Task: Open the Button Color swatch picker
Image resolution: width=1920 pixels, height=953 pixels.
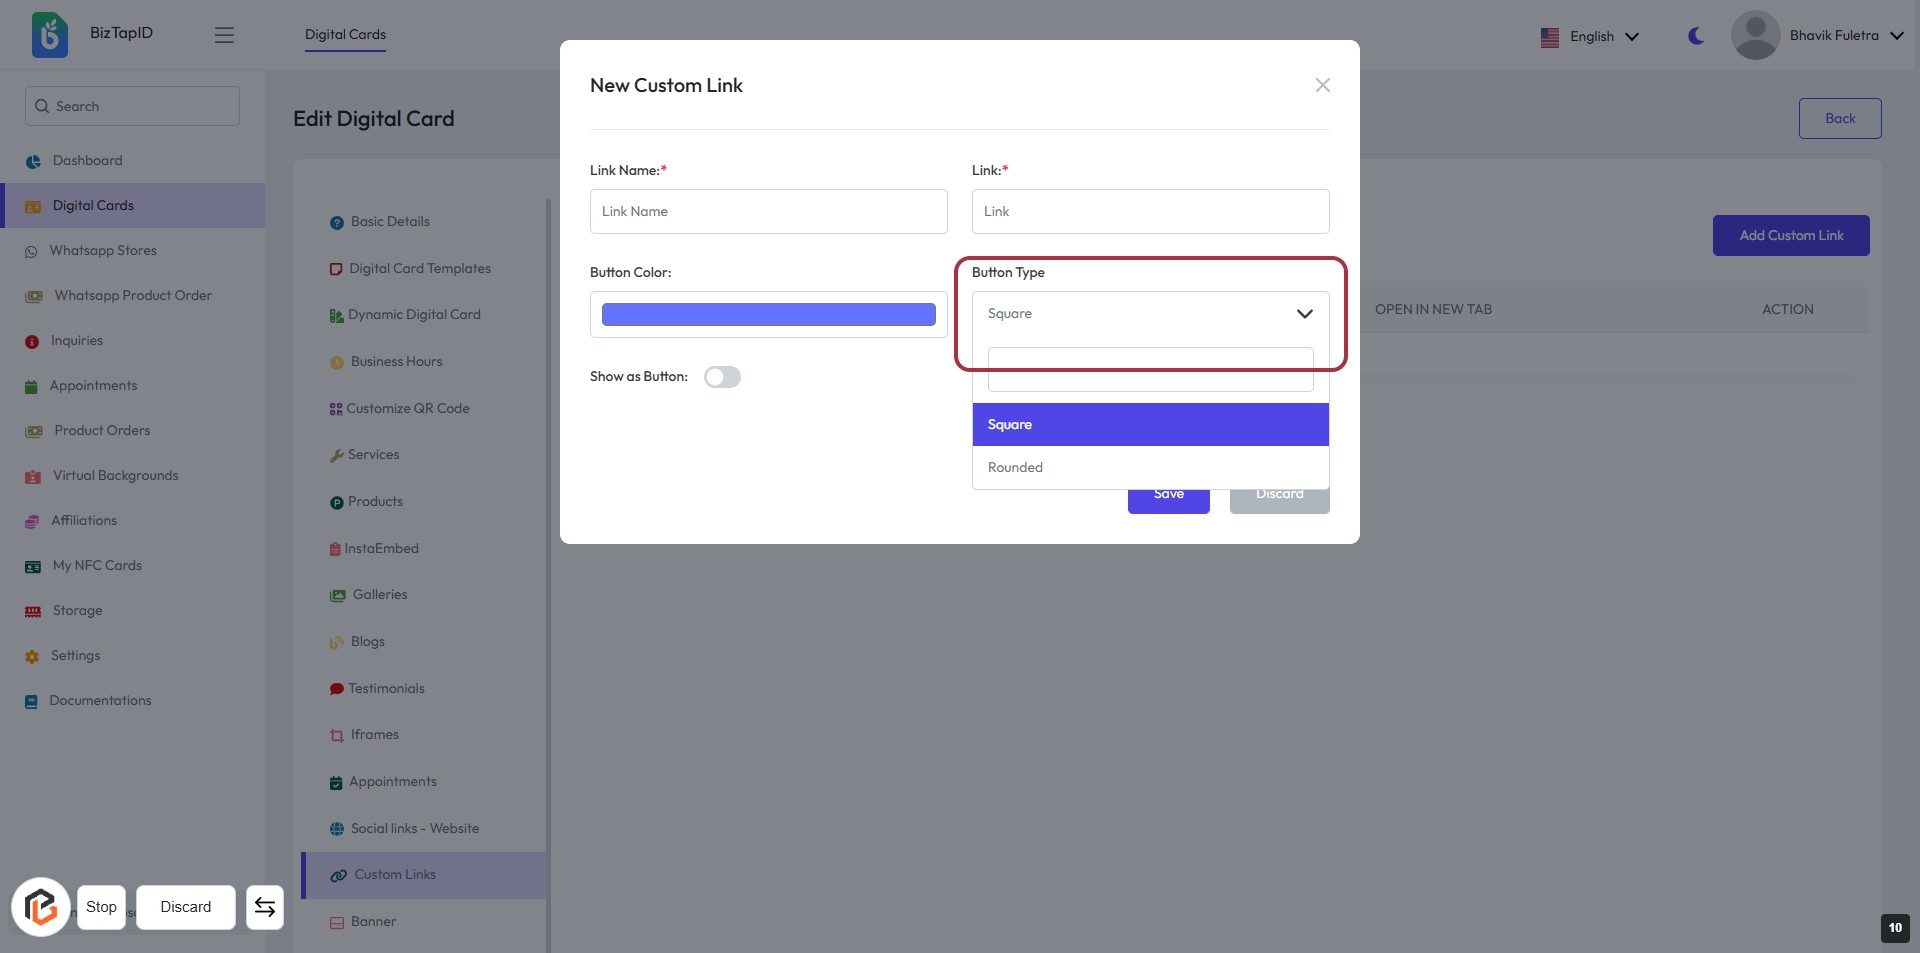Action: [x=768, y=315]
